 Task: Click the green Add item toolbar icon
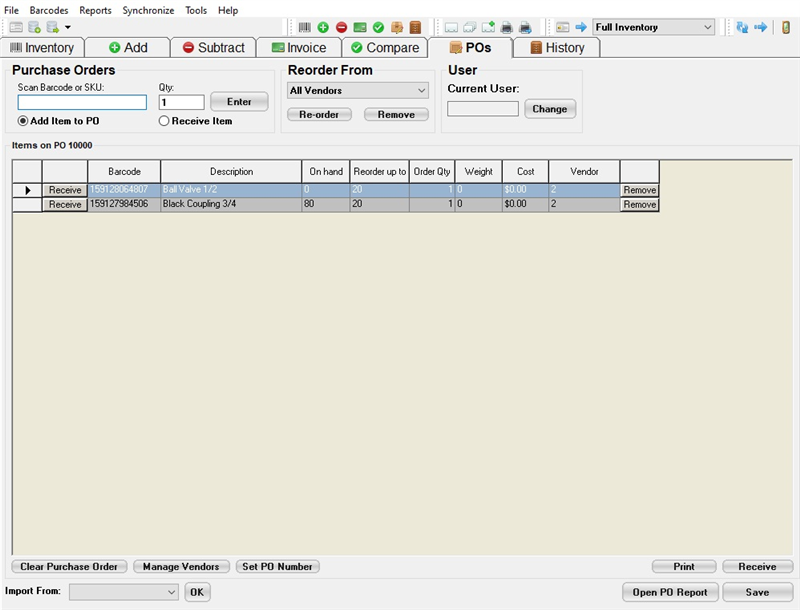point(322,27)
